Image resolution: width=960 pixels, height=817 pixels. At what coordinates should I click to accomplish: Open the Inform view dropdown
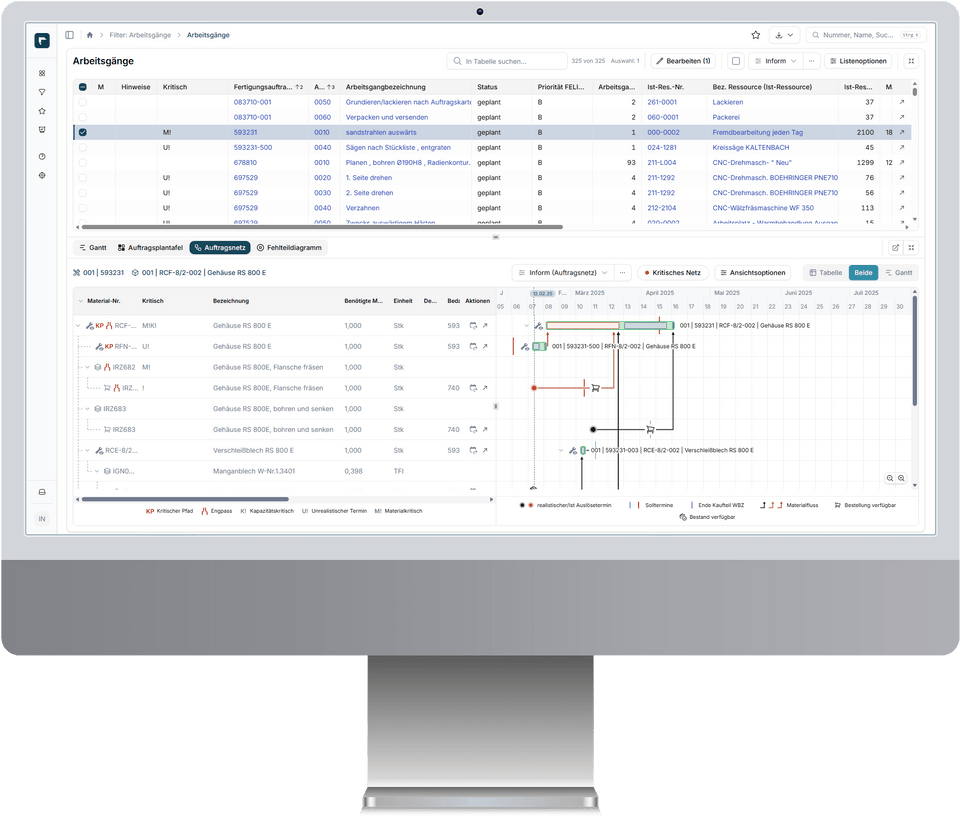776,61
